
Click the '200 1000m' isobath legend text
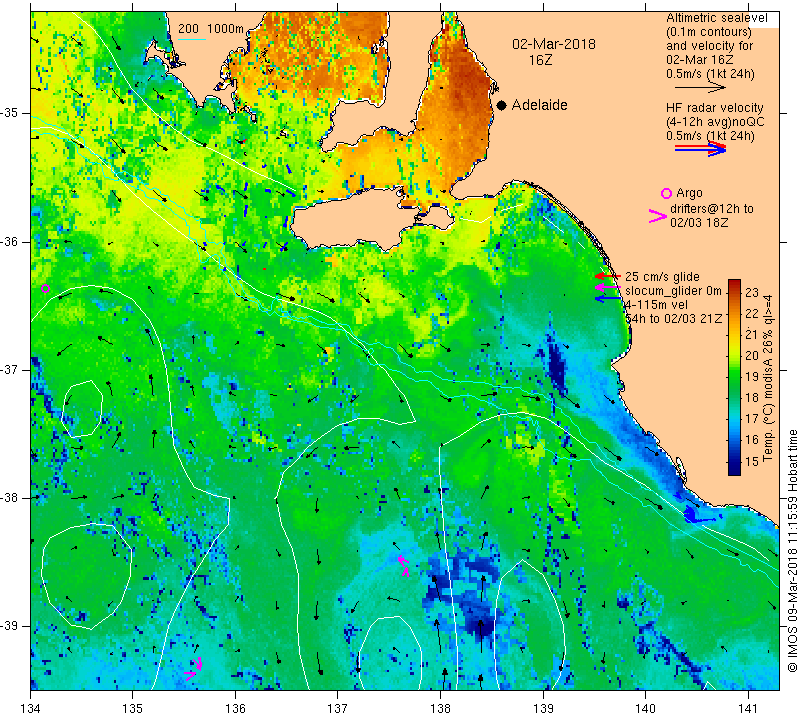click(211, 29)
